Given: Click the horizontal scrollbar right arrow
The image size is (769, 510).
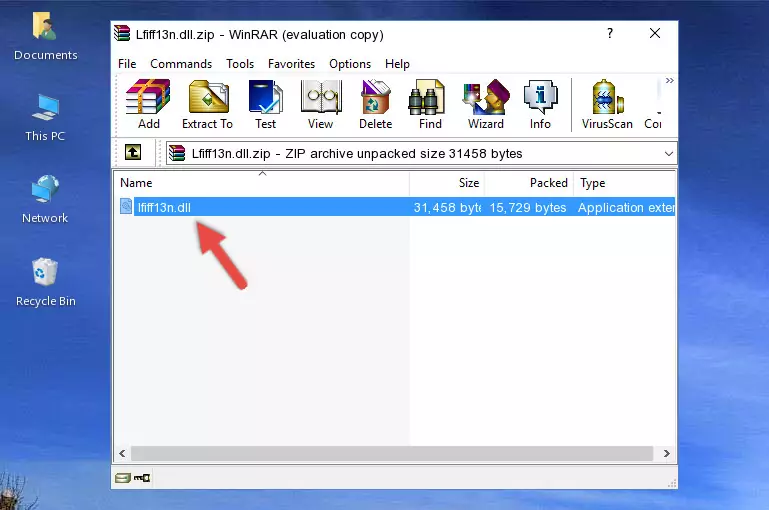Looking at the screenshot, I should click(666, 453).
